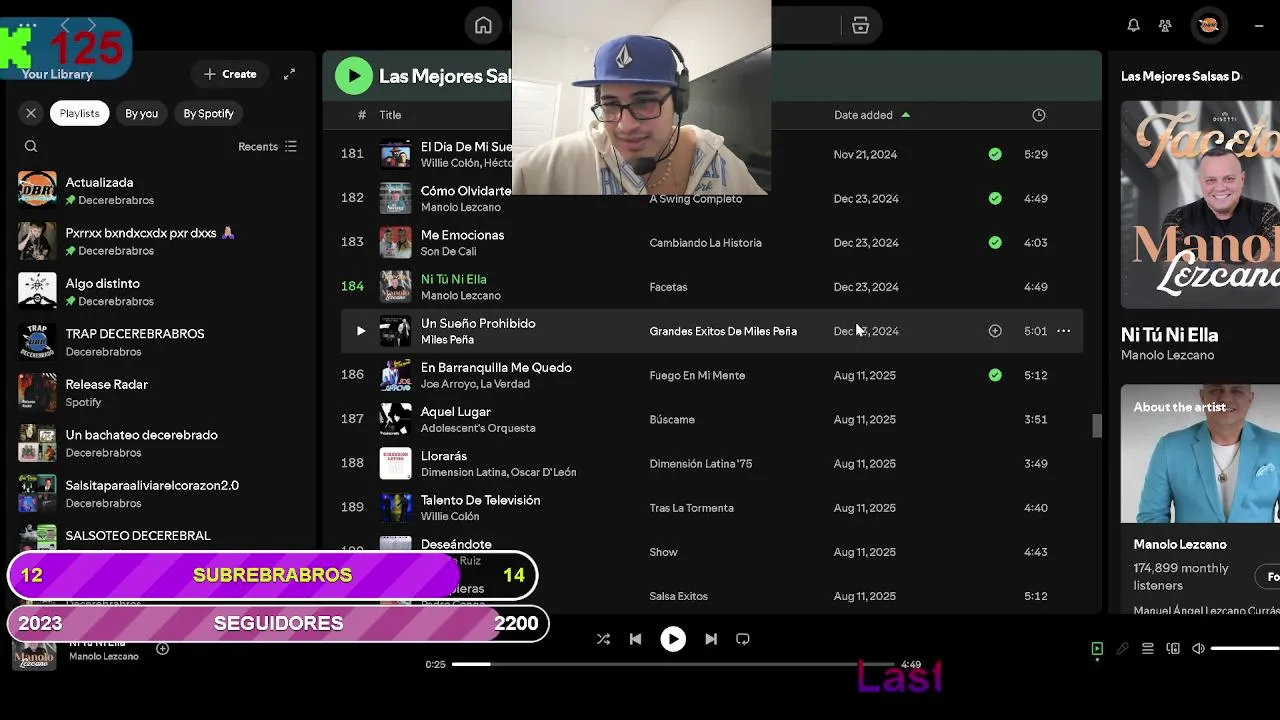Open the Pxrrxx bxndxcxdx pxr dxxs playlist
Screen dimensions: 1280x720
[x=160, y=241]
